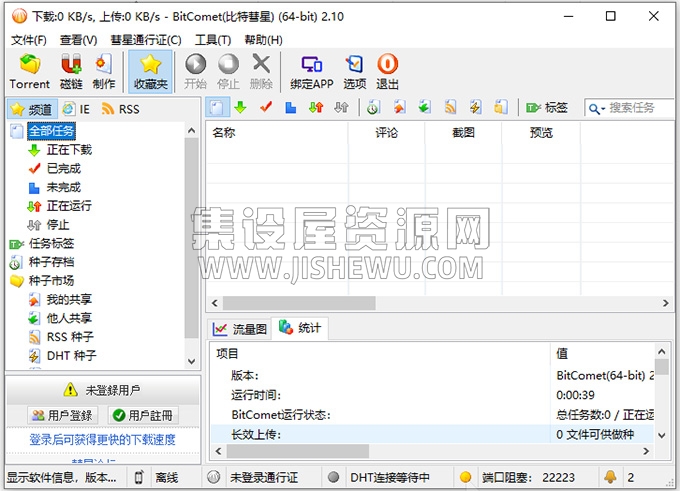Sort task list by 名称 column
Image resolution: width=680 pixels, height=491 pixels.
tap(277, 133)
